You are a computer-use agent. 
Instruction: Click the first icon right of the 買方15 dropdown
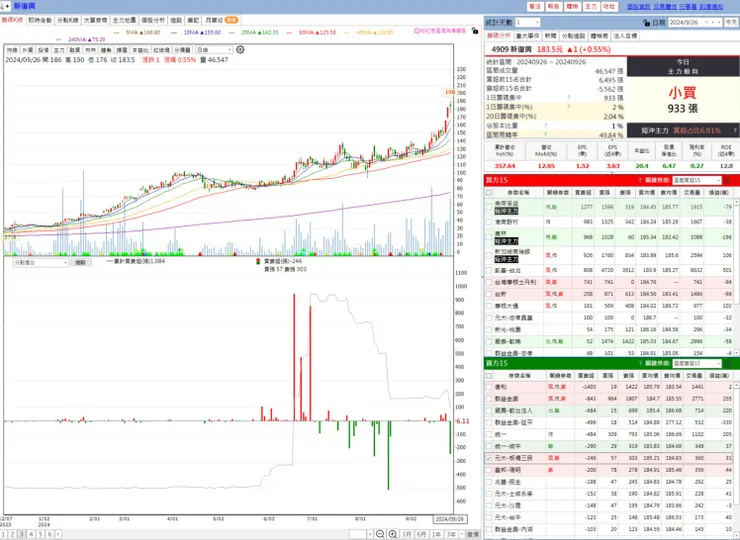(727, 180)
